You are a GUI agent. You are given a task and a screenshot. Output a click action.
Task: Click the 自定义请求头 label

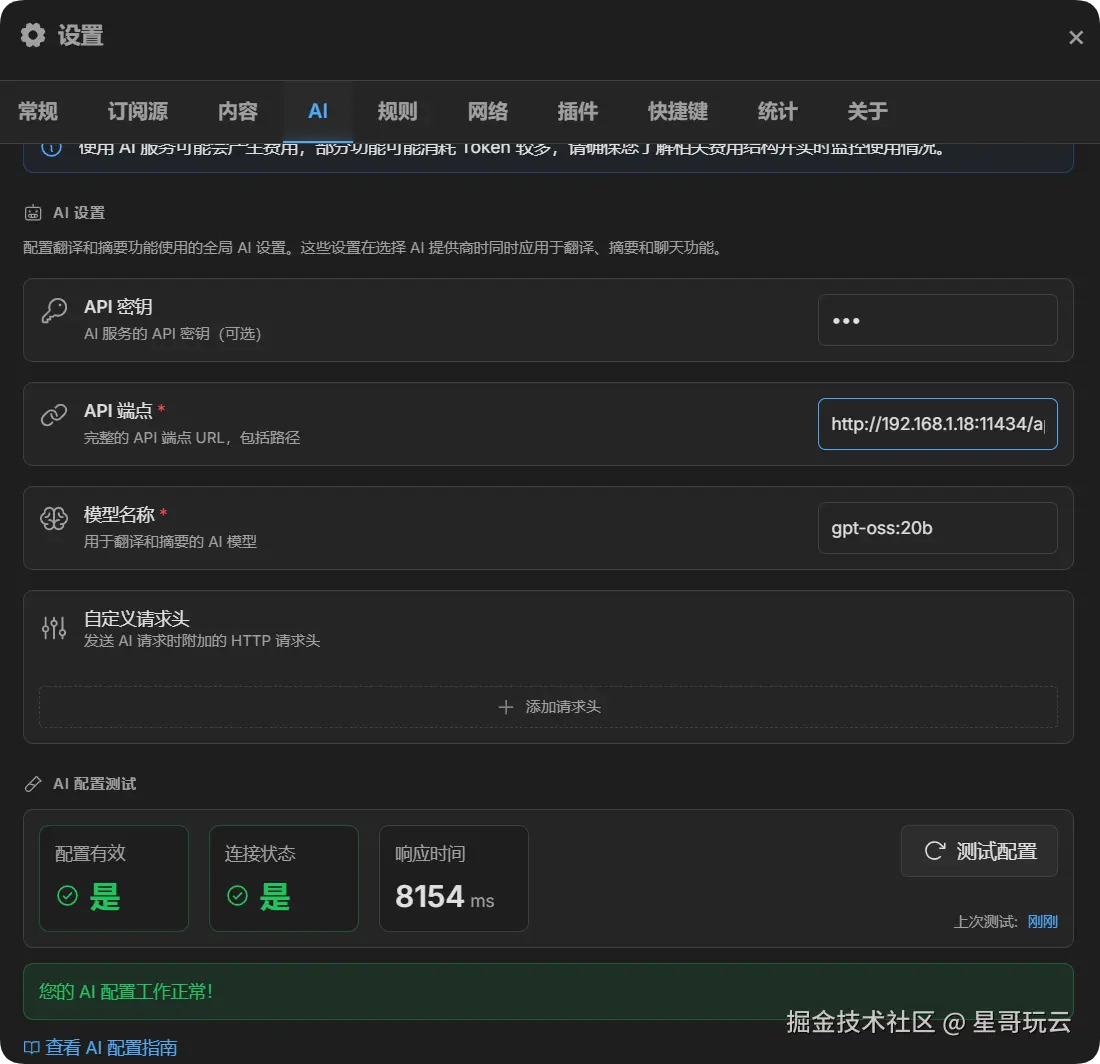(137, 619)
